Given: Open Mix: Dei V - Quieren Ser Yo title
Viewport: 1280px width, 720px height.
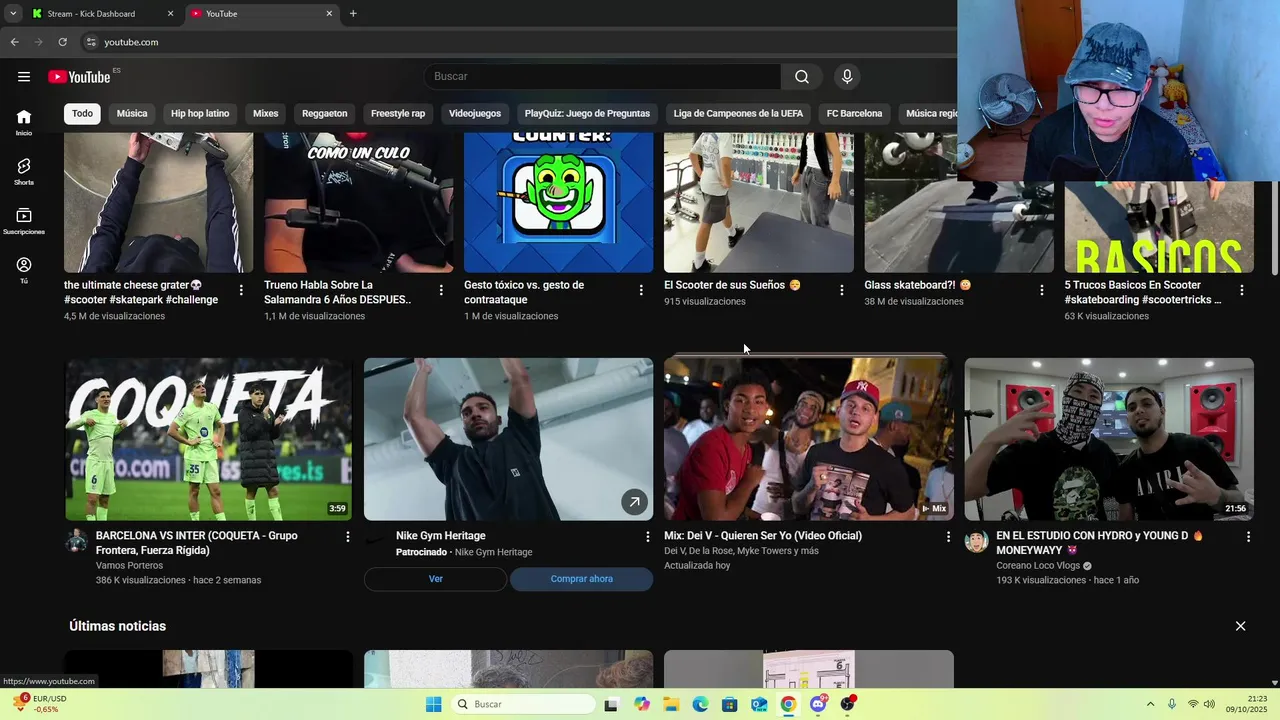Looking at the screenshot, I should pos(763,536).
